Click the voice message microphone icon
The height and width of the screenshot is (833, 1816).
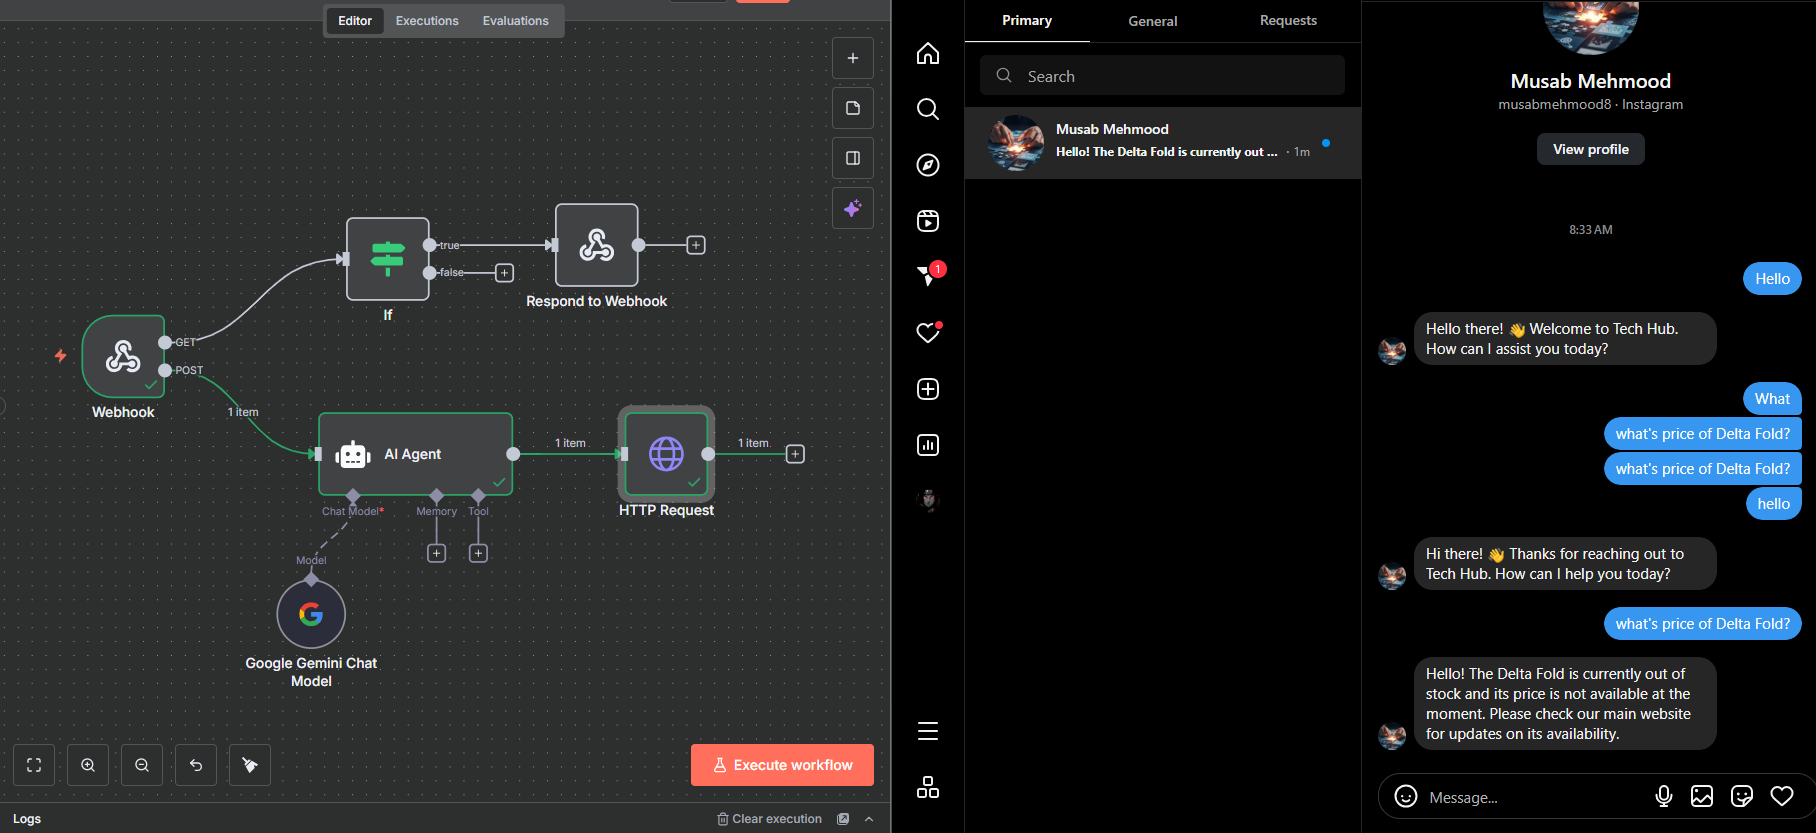[1663, 796]
